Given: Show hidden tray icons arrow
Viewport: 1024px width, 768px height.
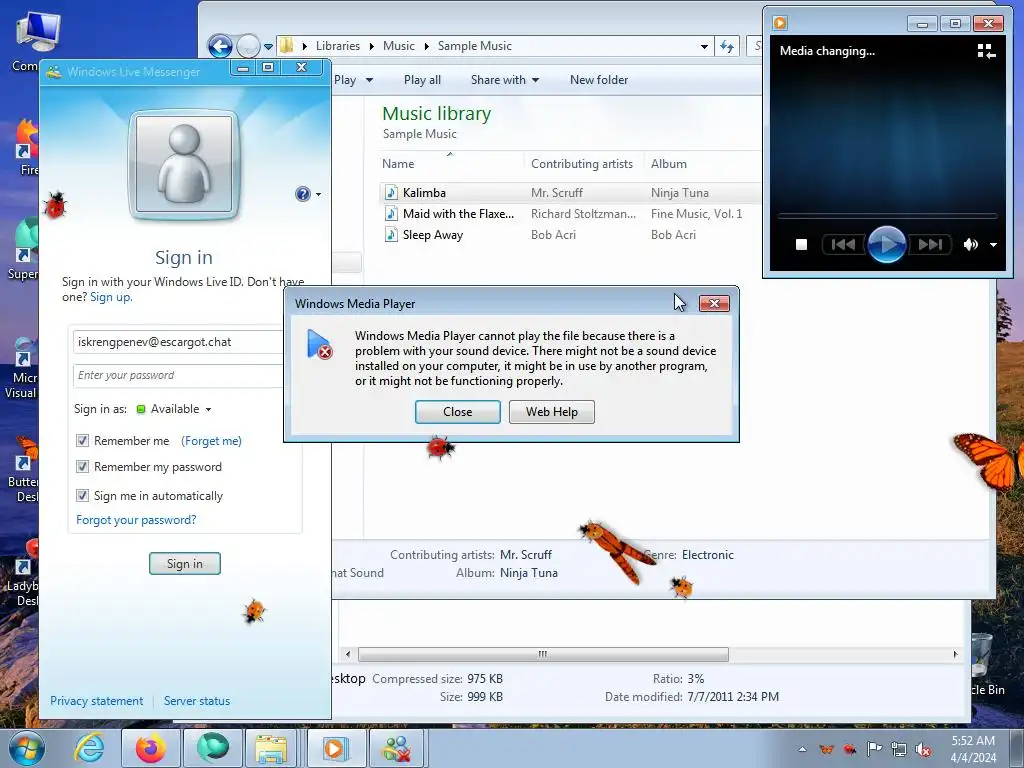Looking at the screenshot, I should pos(803,749).
